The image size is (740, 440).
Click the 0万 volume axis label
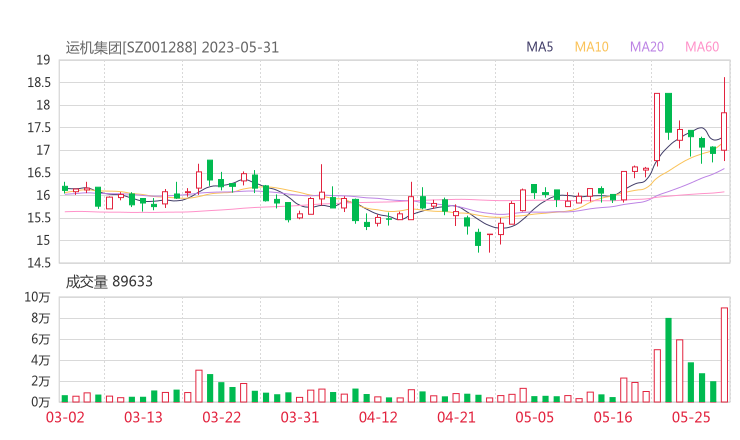pos(41,402)
